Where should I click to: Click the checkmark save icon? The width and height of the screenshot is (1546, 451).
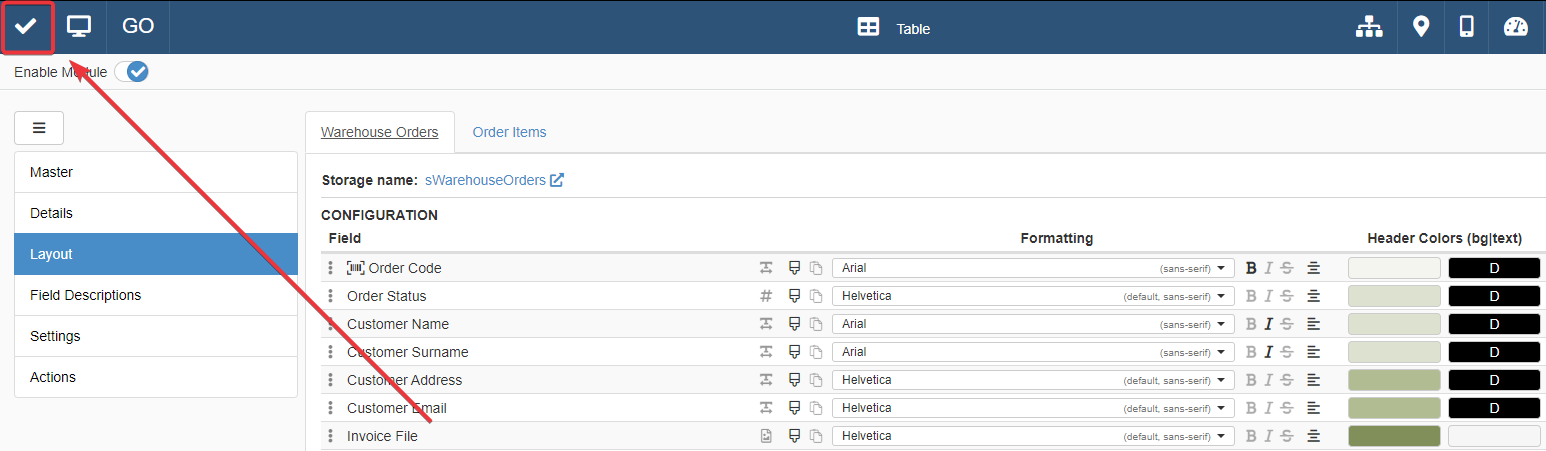coord(26,27)
